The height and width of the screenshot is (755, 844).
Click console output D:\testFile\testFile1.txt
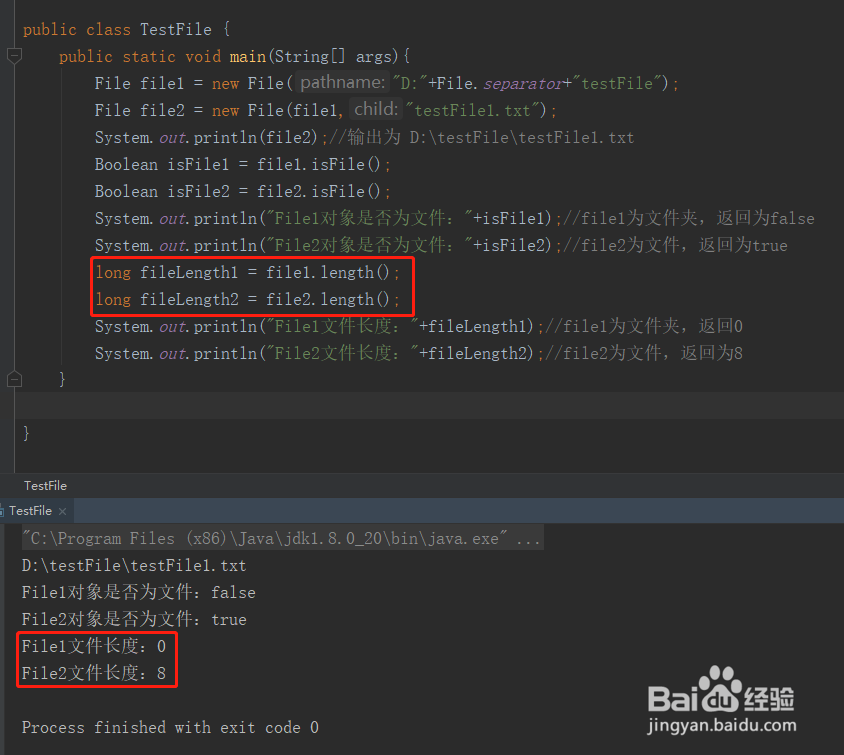(133, 566)
